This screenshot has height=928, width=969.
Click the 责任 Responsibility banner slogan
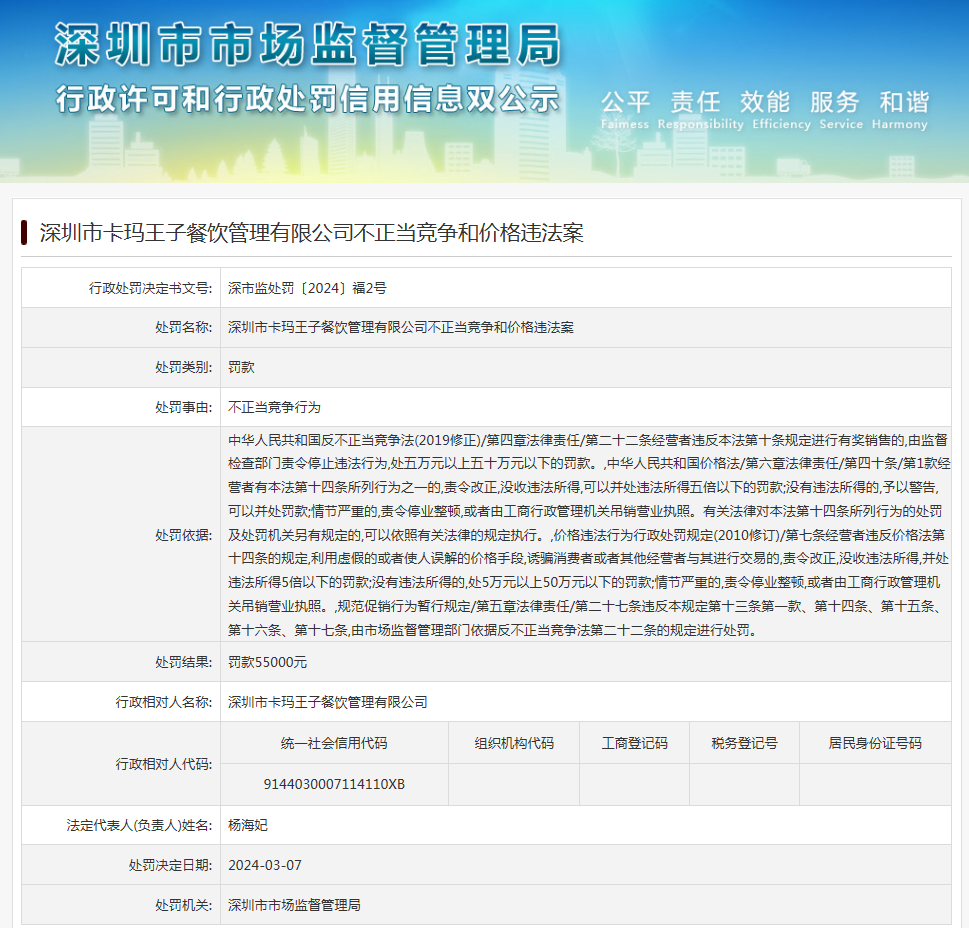pos(700,110)
